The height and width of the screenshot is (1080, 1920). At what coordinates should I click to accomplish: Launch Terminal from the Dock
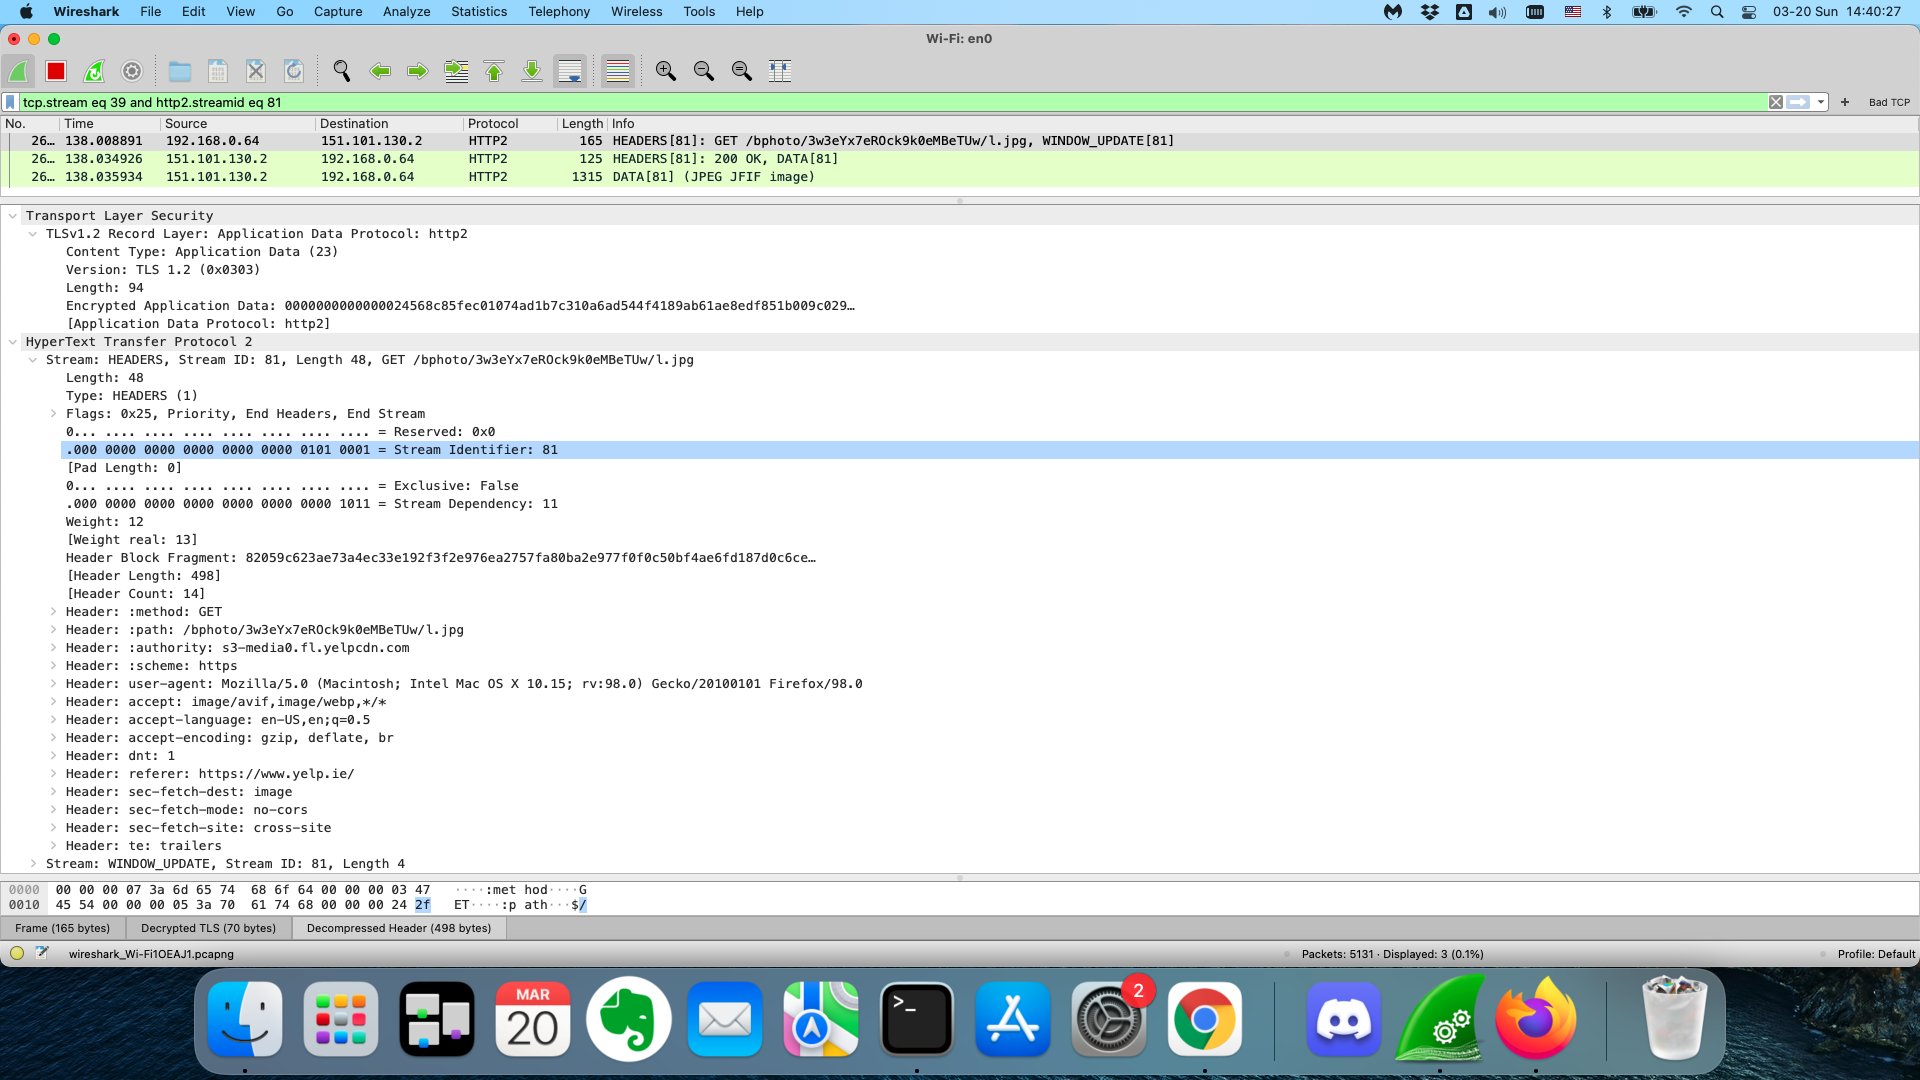point(916,1020)
